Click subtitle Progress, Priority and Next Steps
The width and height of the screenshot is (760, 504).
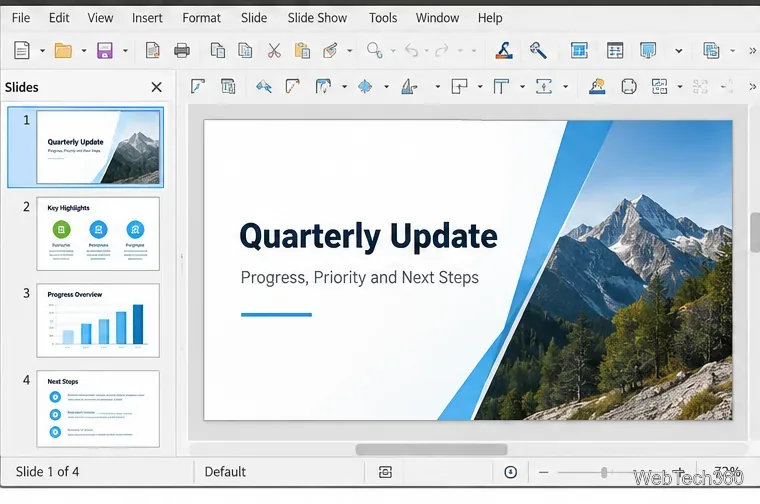pyautogui.click(x=360, y=278)
